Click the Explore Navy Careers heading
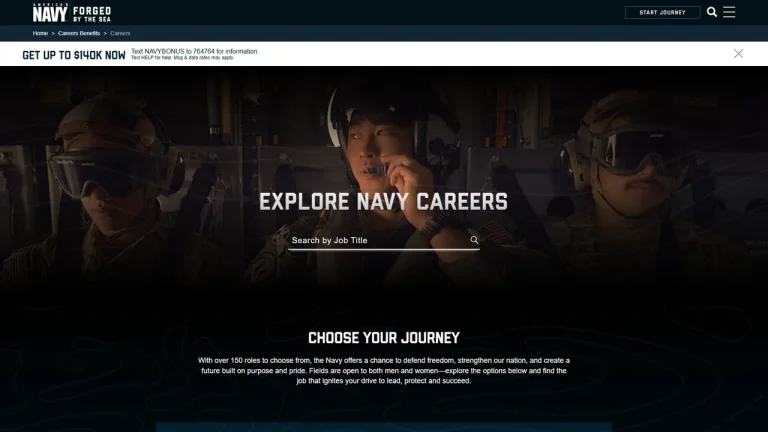 tap(384, 202)
